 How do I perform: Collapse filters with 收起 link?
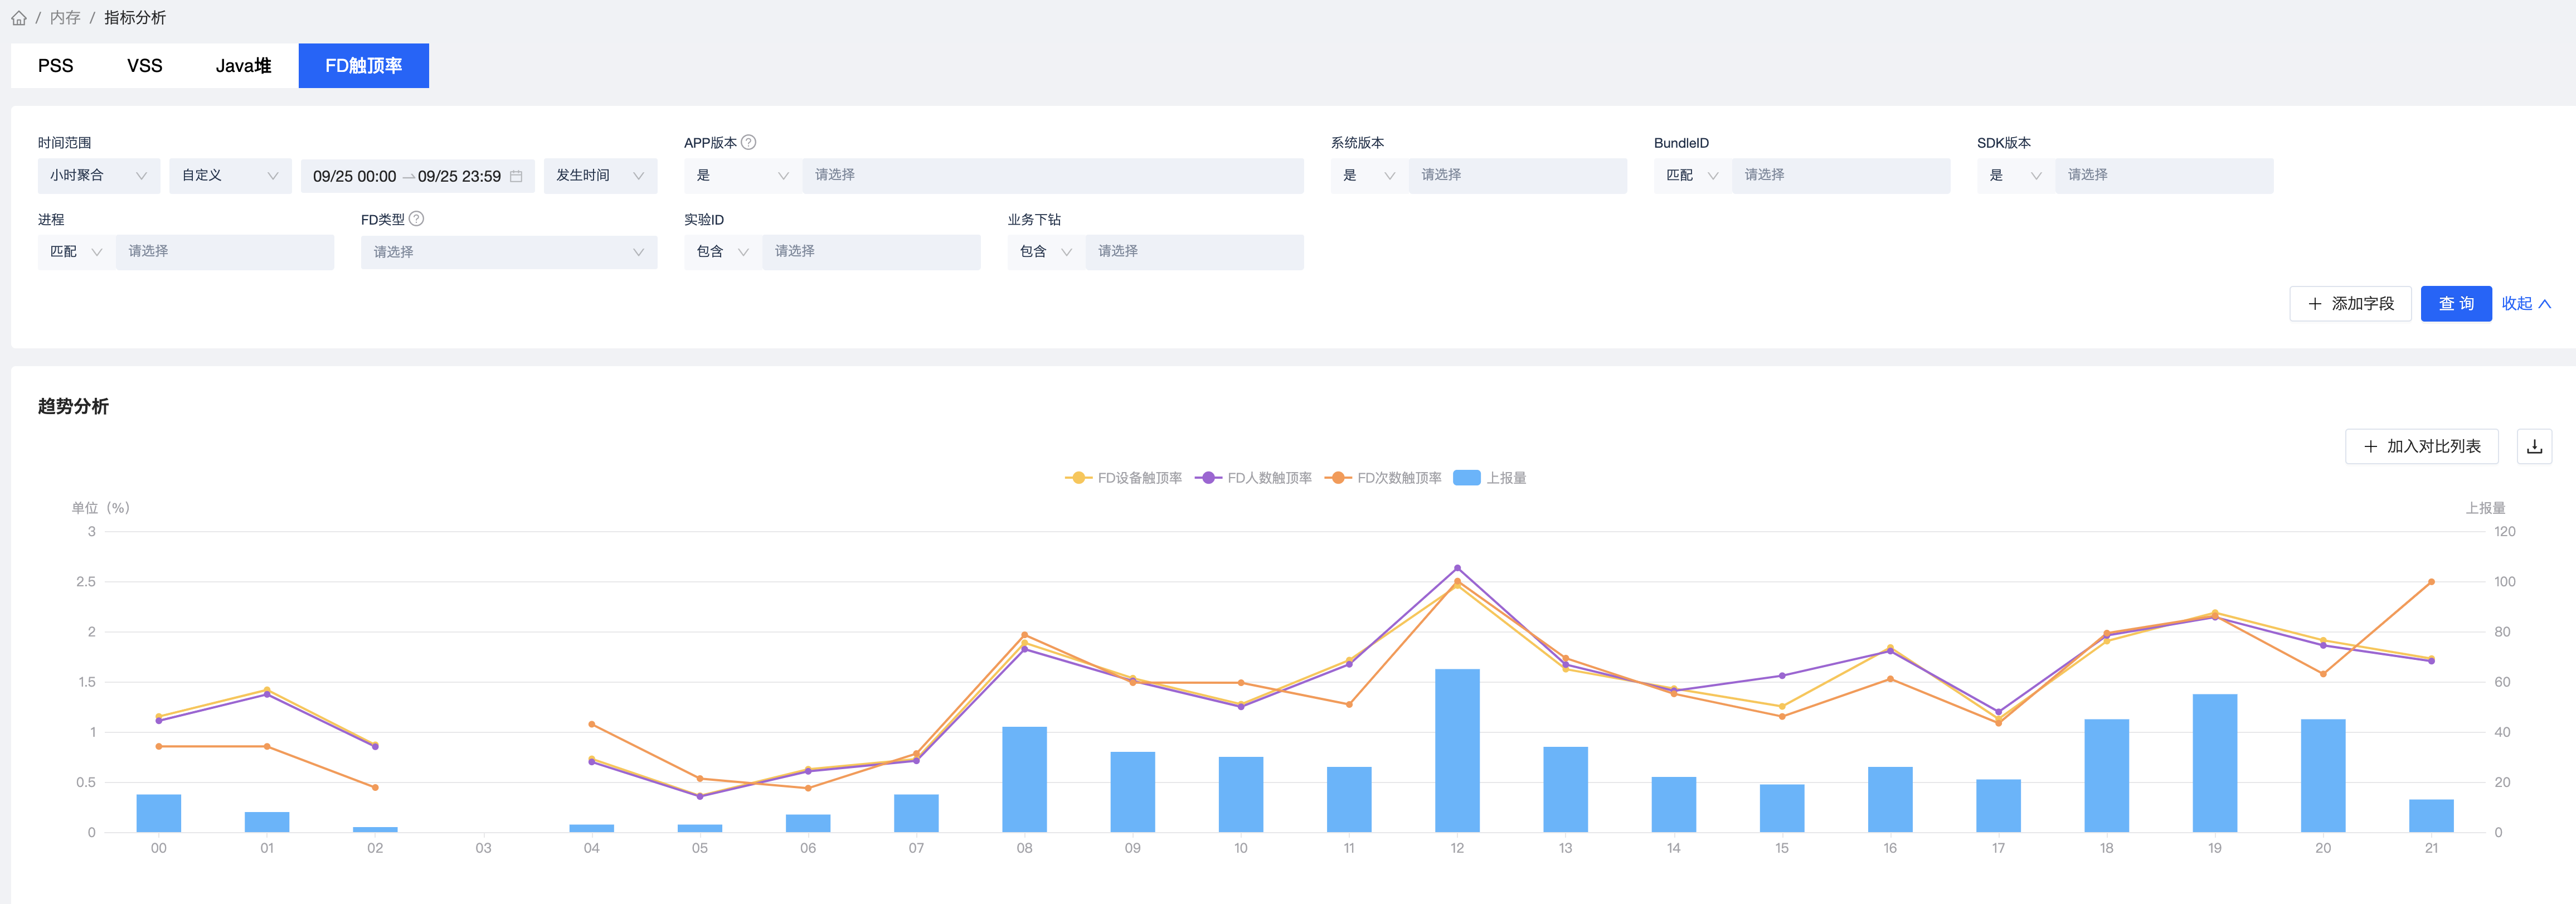pos(2526,304)
